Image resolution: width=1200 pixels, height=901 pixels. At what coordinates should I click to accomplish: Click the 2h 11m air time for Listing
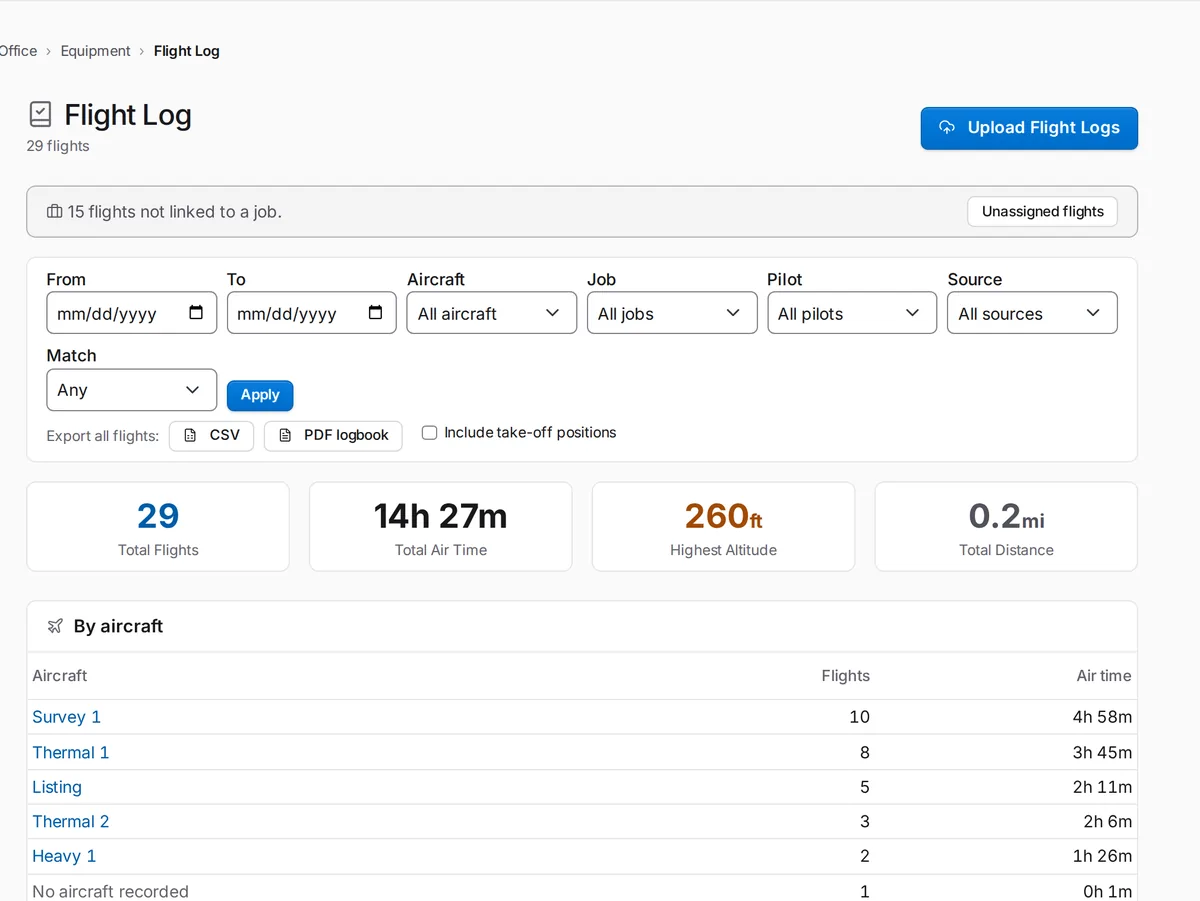(1102, 787)
